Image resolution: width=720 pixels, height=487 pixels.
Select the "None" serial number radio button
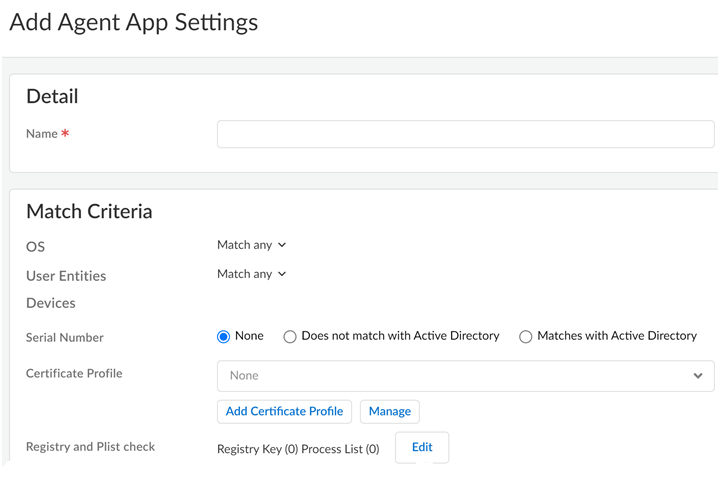pos(224,336)
